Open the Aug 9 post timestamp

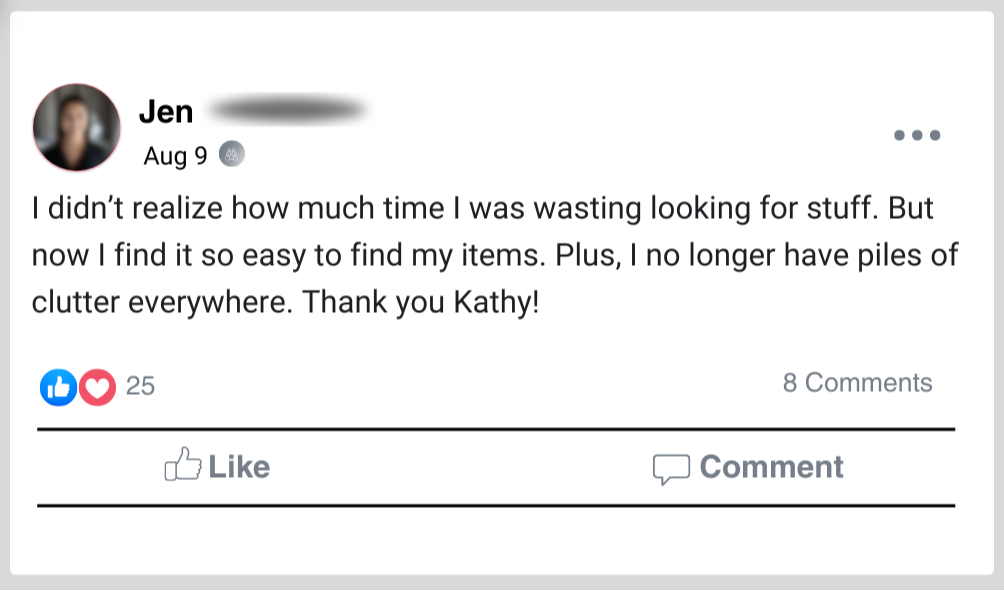click(175, 156)
